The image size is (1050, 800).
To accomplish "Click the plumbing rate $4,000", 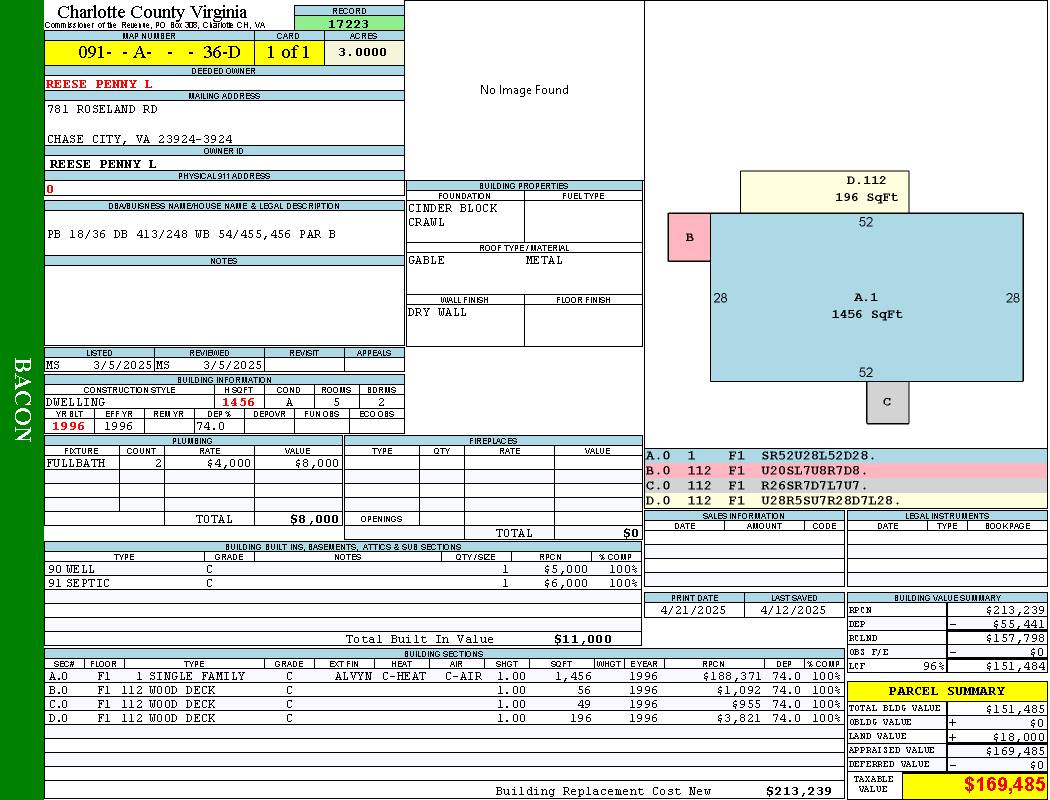I will 229,463.
